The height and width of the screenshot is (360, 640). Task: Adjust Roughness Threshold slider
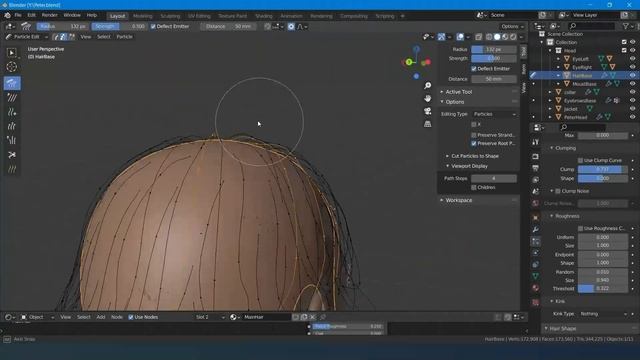coord(602,289)
